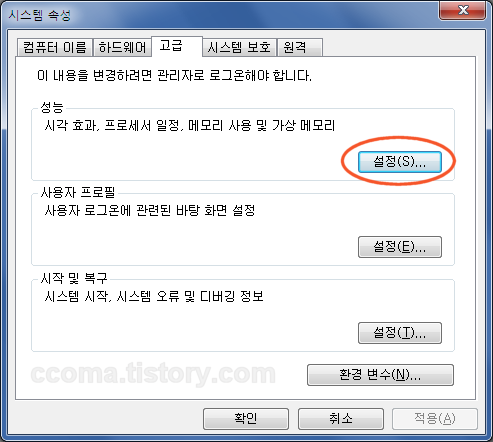Click the administrator logon notice text
The width and height of the screenshot is (493, 442).
pyautogui.click(x=174, y=76)
